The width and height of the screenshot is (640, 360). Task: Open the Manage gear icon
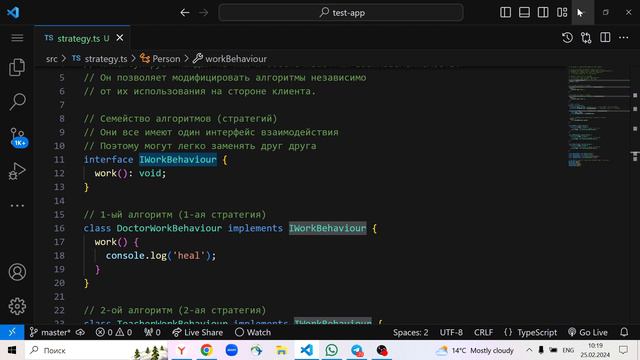[x=17, y=306]
